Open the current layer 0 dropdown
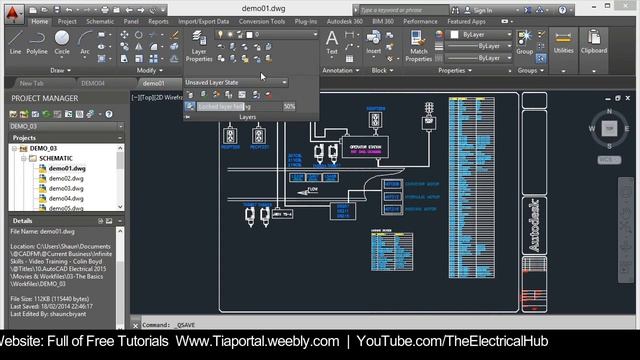The height and width of the screenshot is (360, 640). 267,35
